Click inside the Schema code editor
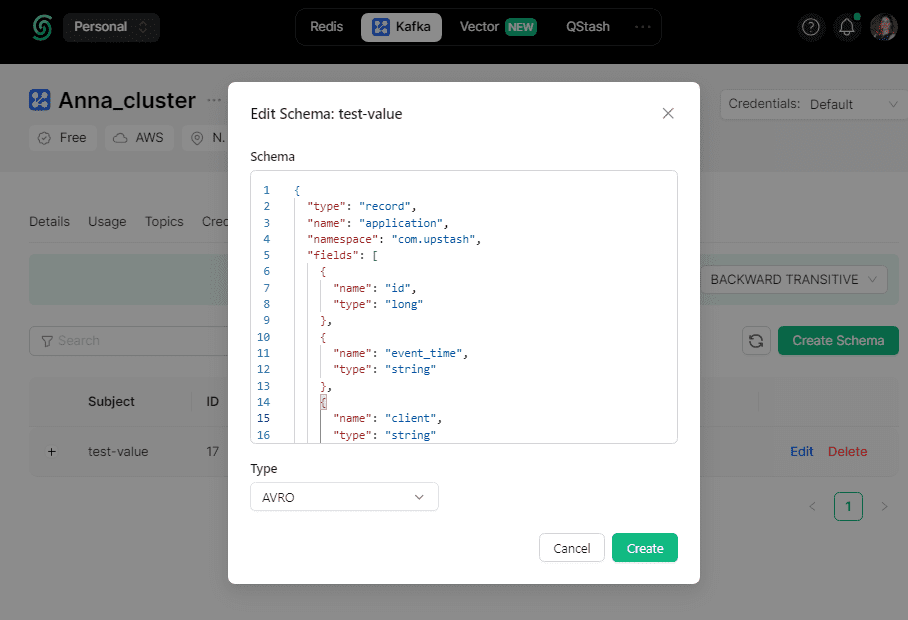This screenshot has width=908, height=620. pyautogui.click(x=464, y=307)
